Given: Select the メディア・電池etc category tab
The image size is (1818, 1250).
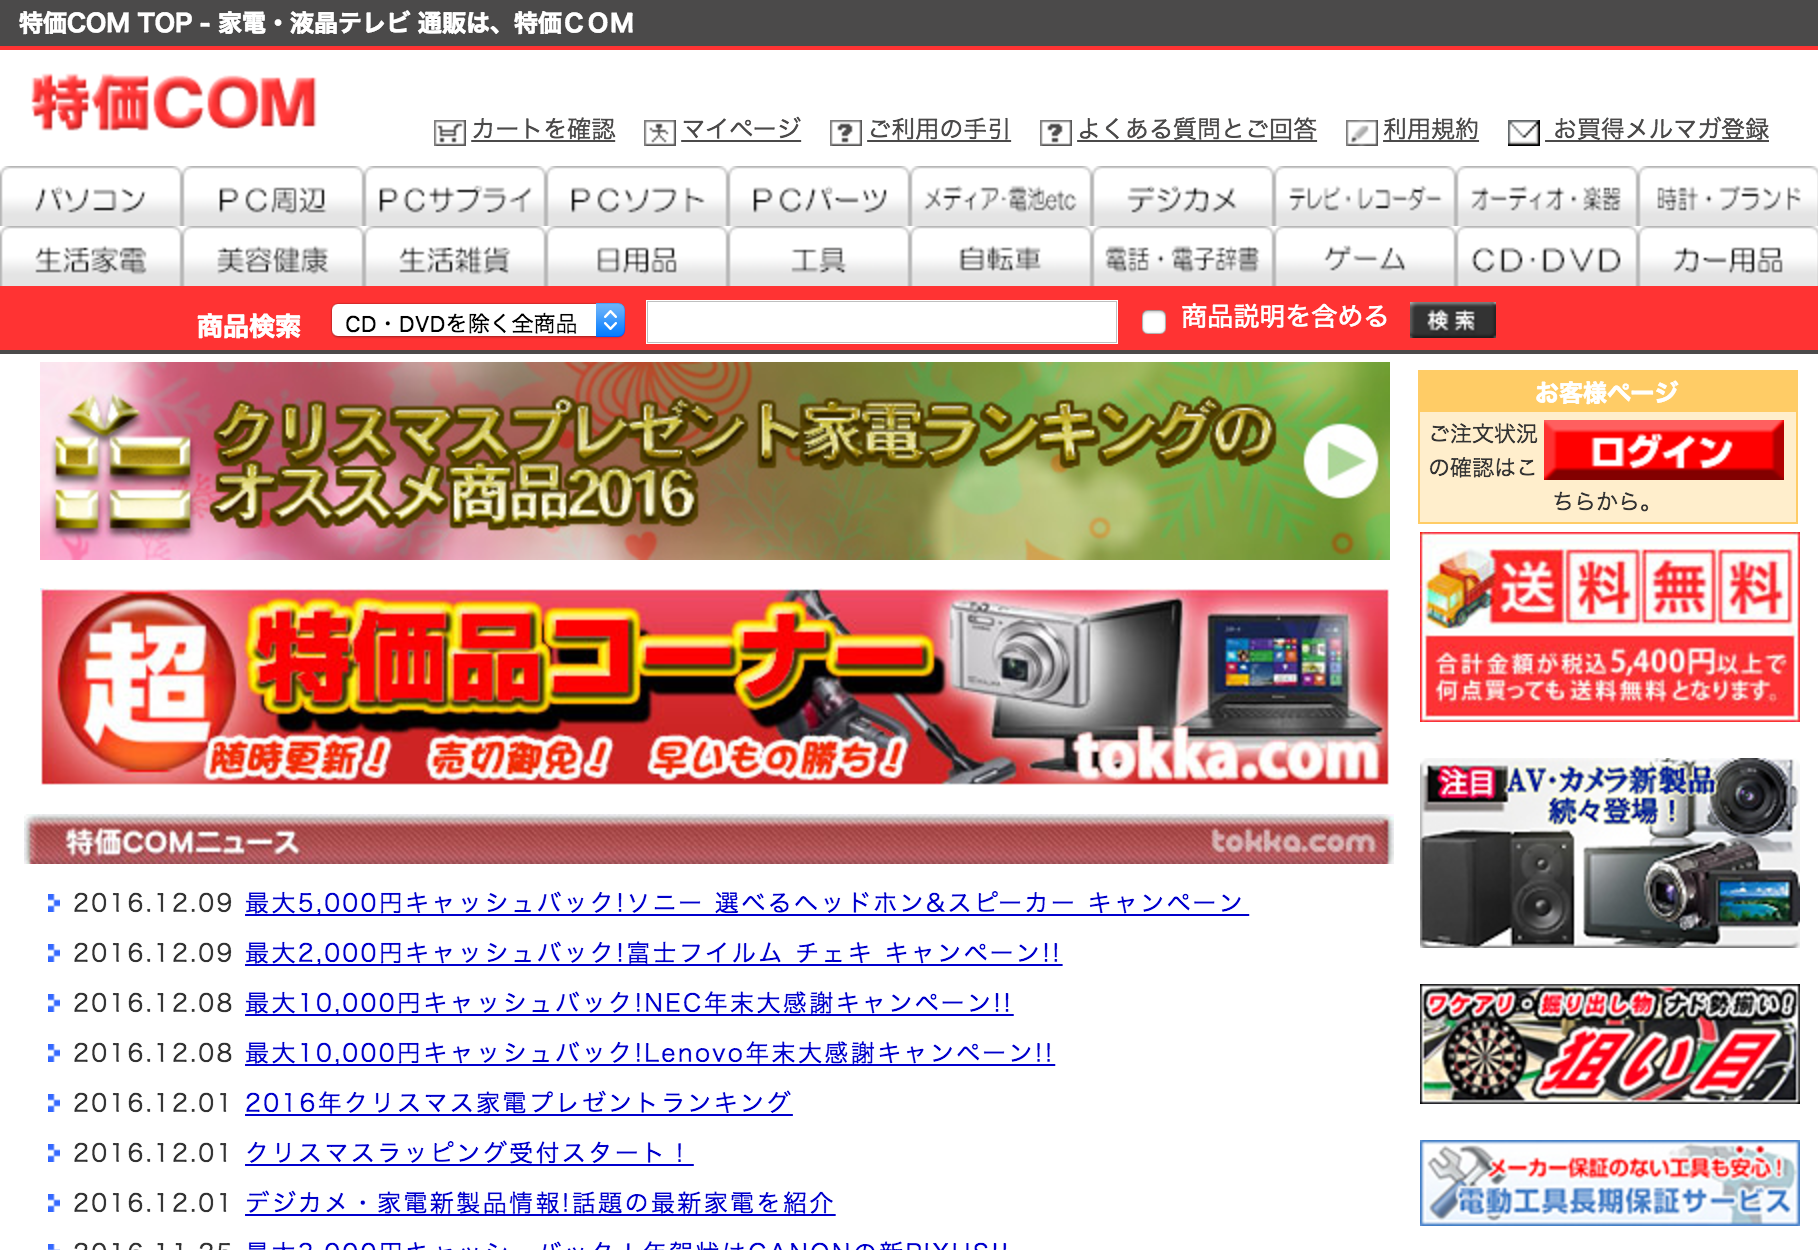Looking at the screenshot, I should 1000,199.
